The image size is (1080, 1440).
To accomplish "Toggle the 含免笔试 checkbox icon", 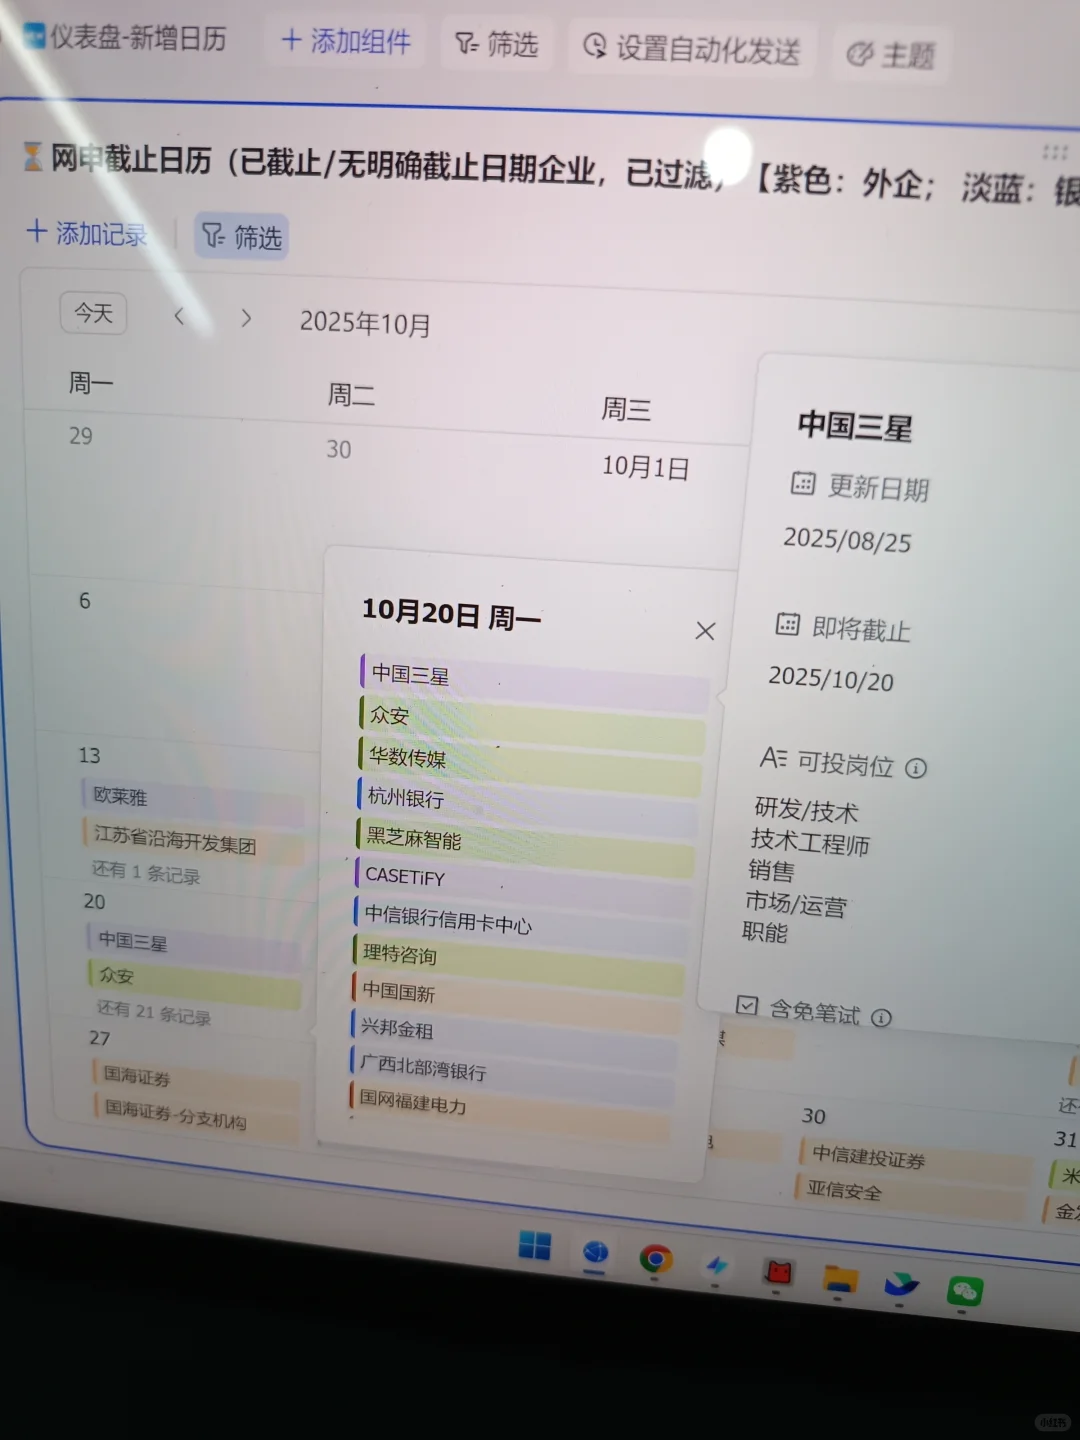I will (x=747, y=1005).
